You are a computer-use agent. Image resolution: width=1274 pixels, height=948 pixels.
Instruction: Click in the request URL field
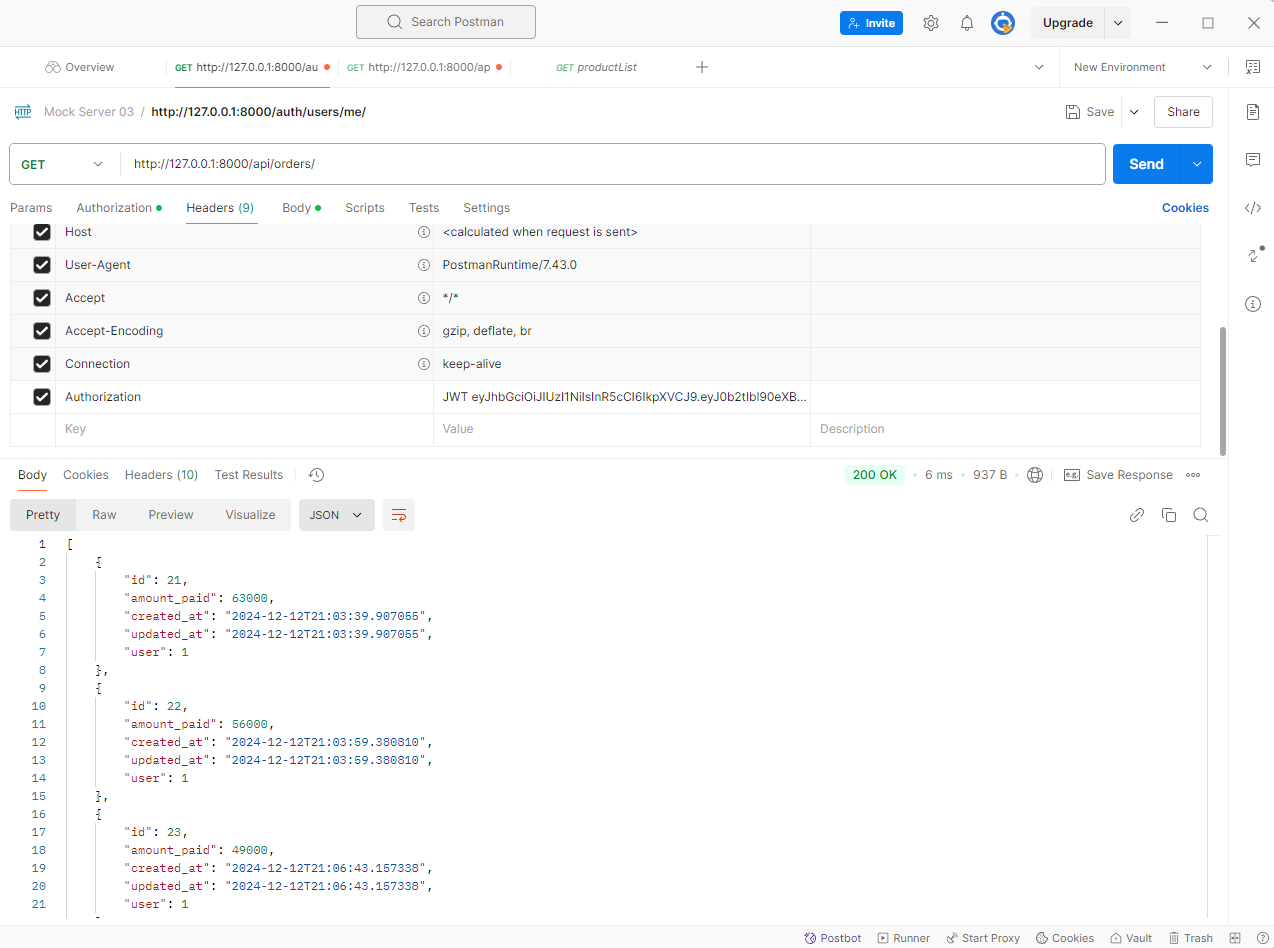pyautogui.click(x=612, y=164)
